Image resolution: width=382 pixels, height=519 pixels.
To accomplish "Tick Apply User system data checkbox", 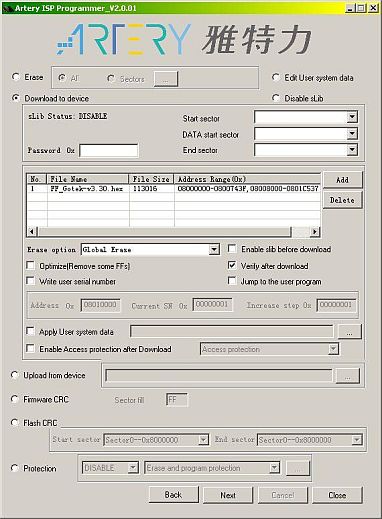I will point(30,331).
